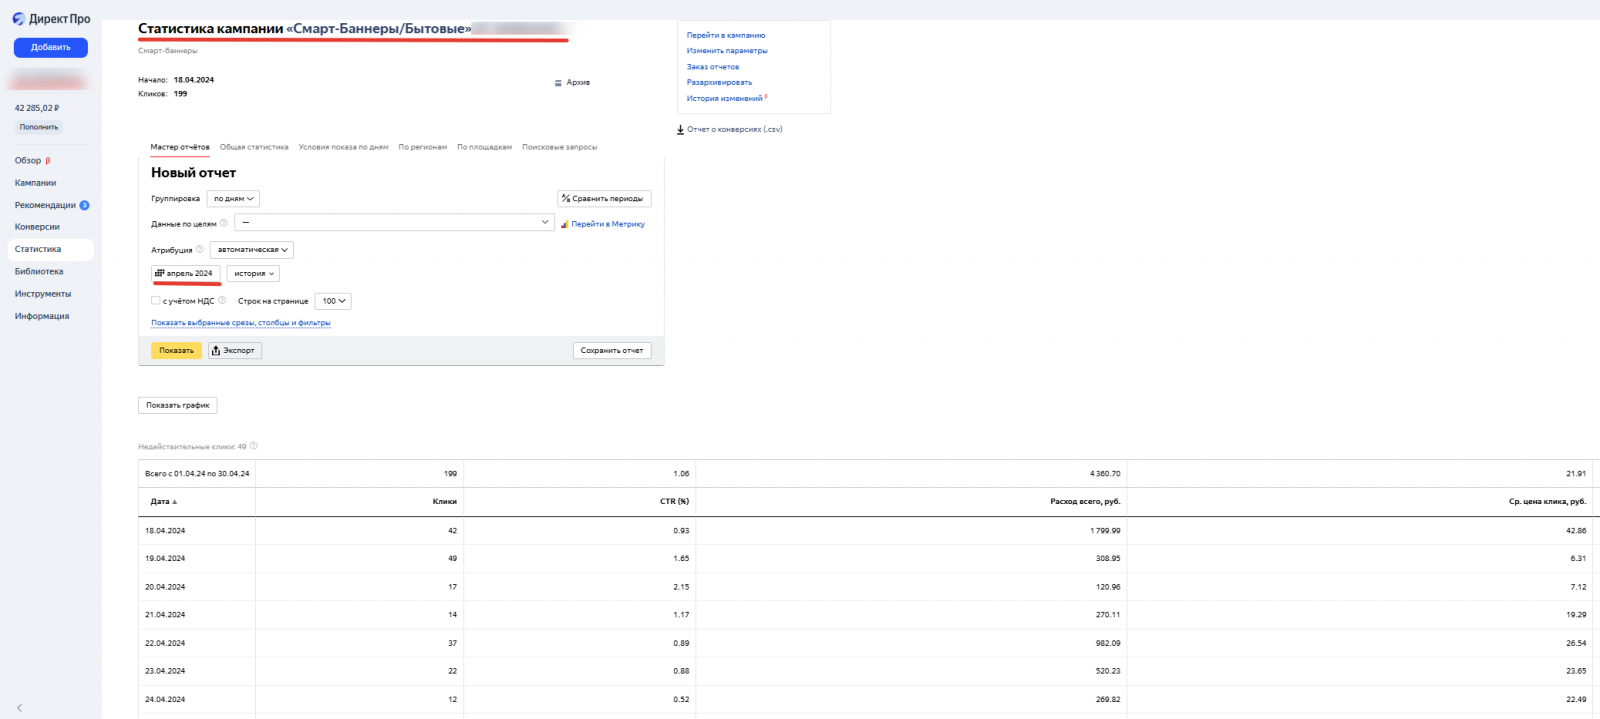Click the help icon beside Недействительные клики
The image size is (1600, 719).
click(x=254, y=446)
